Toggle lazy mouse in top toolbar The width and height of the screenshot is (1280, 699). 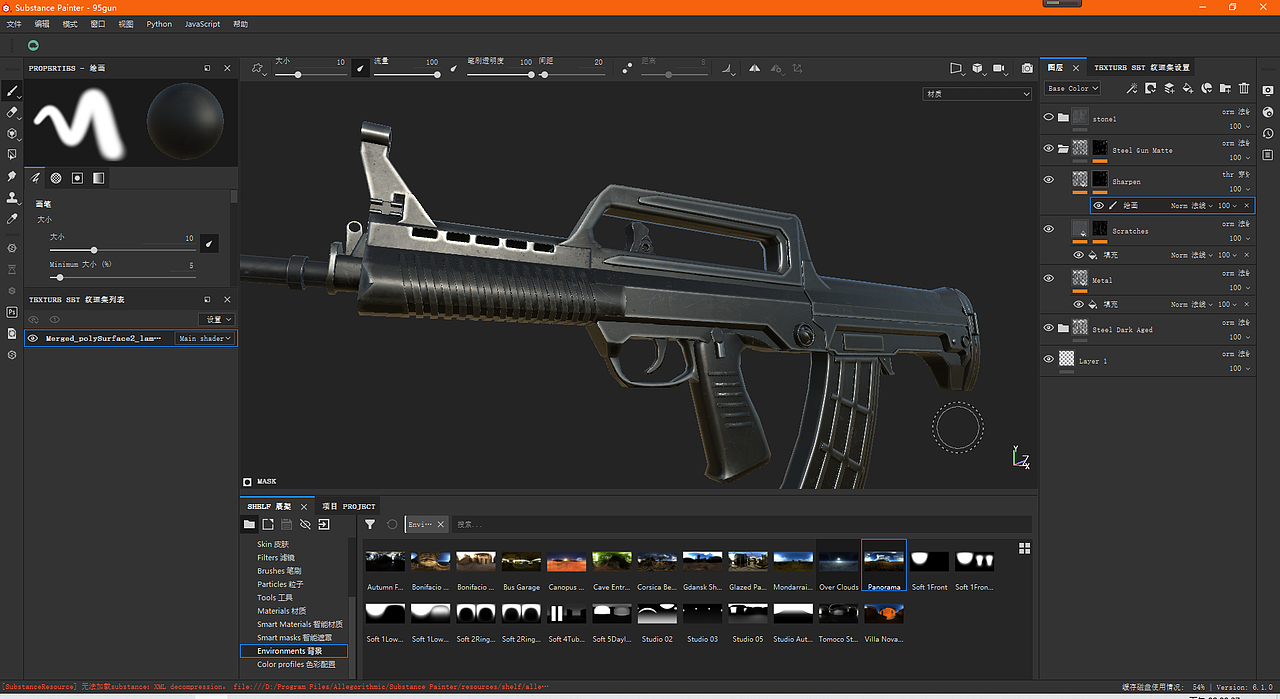pyautogui.click(x=627, y=68)
